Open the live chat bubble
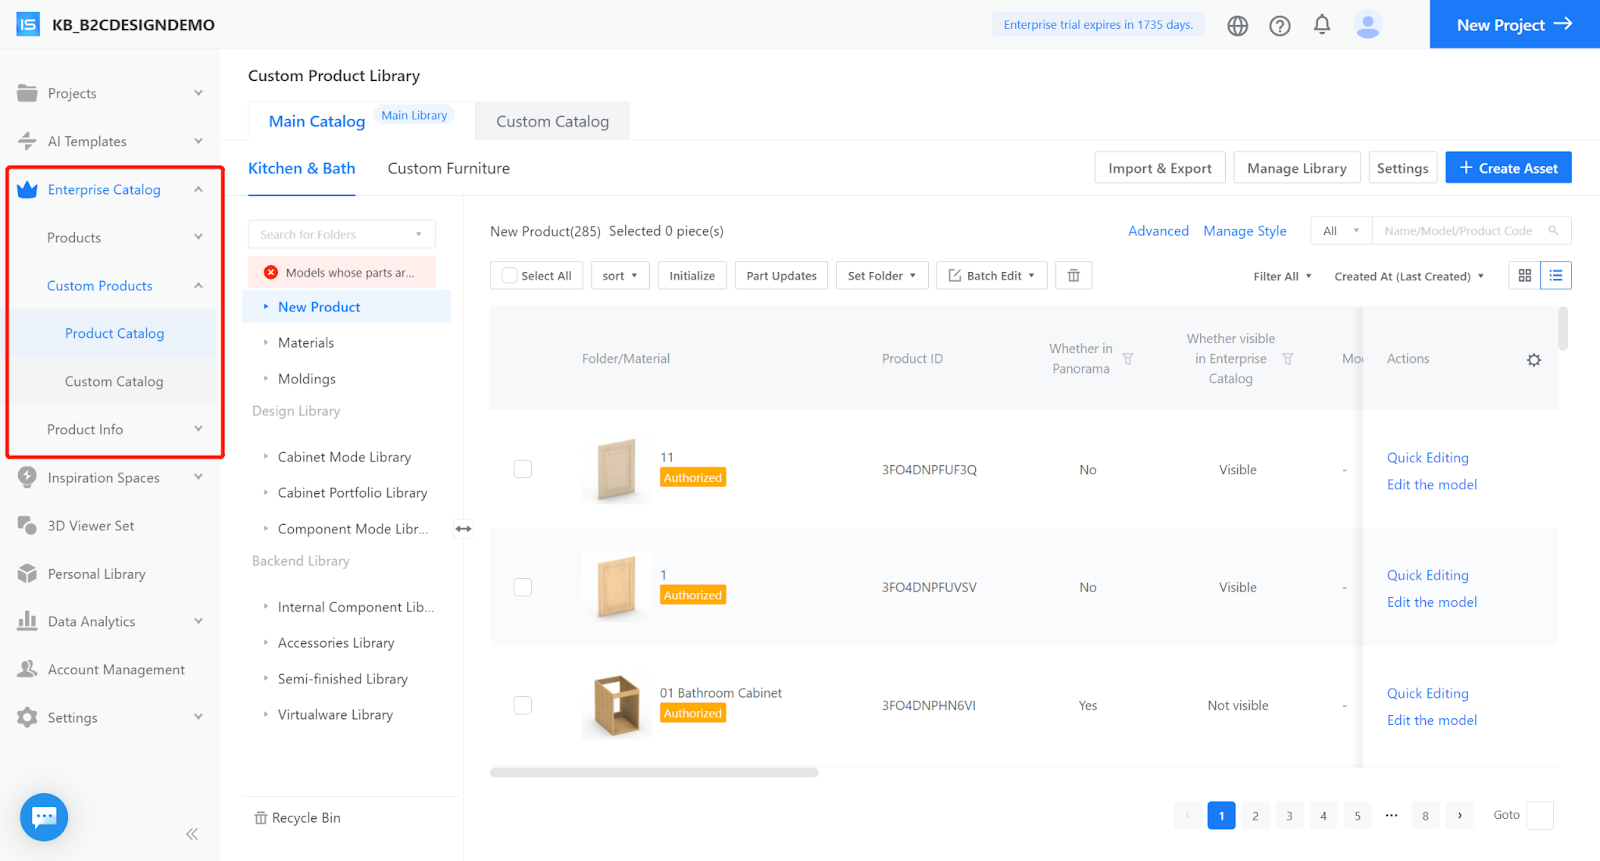The height and width of the screenshot is (861, 1600). tap(44, 817)
